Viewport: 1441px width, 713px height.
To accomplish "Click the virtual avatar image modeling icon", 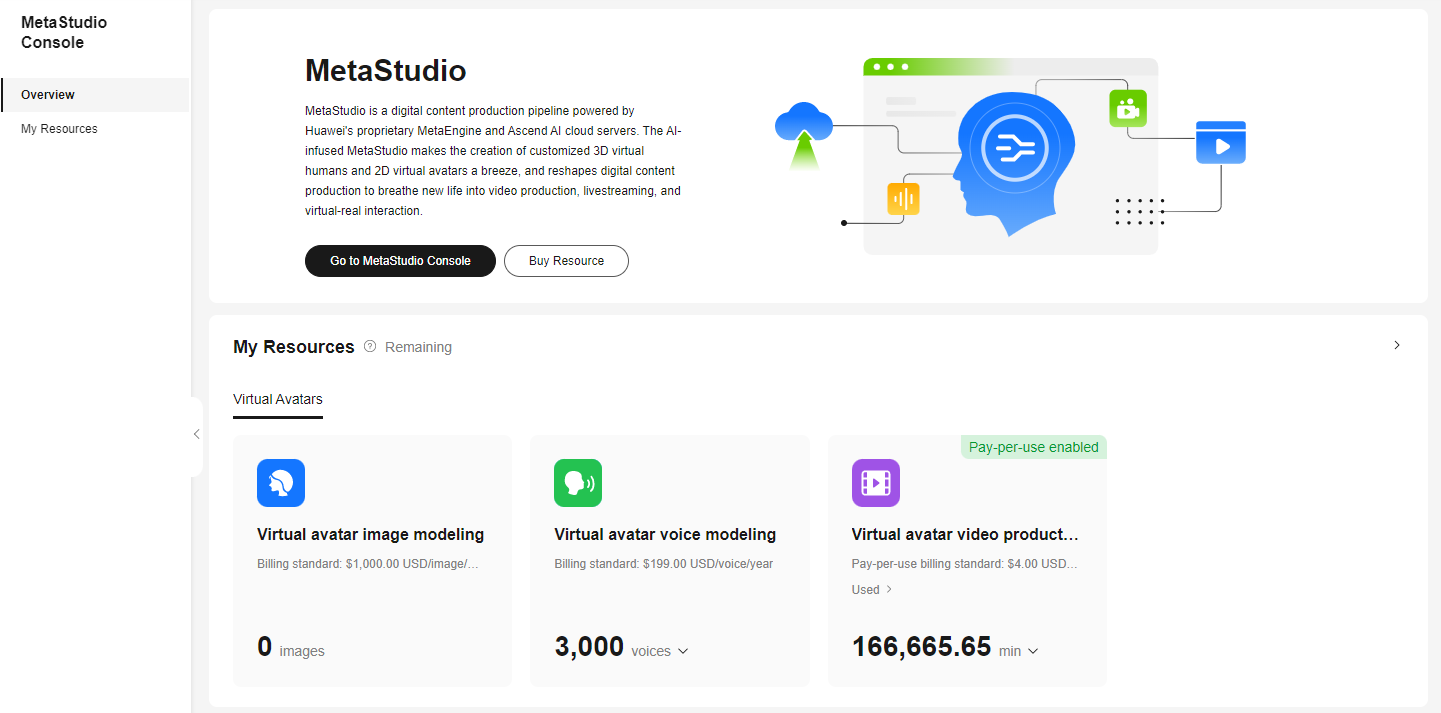I will (281, 483).
